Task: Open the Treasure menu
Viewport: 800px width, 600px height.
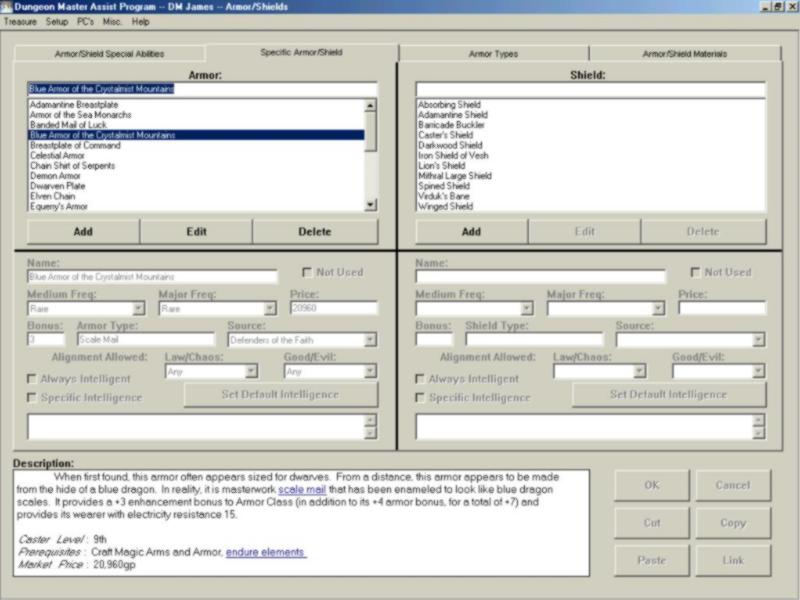Action: click(x=20, y=21)
